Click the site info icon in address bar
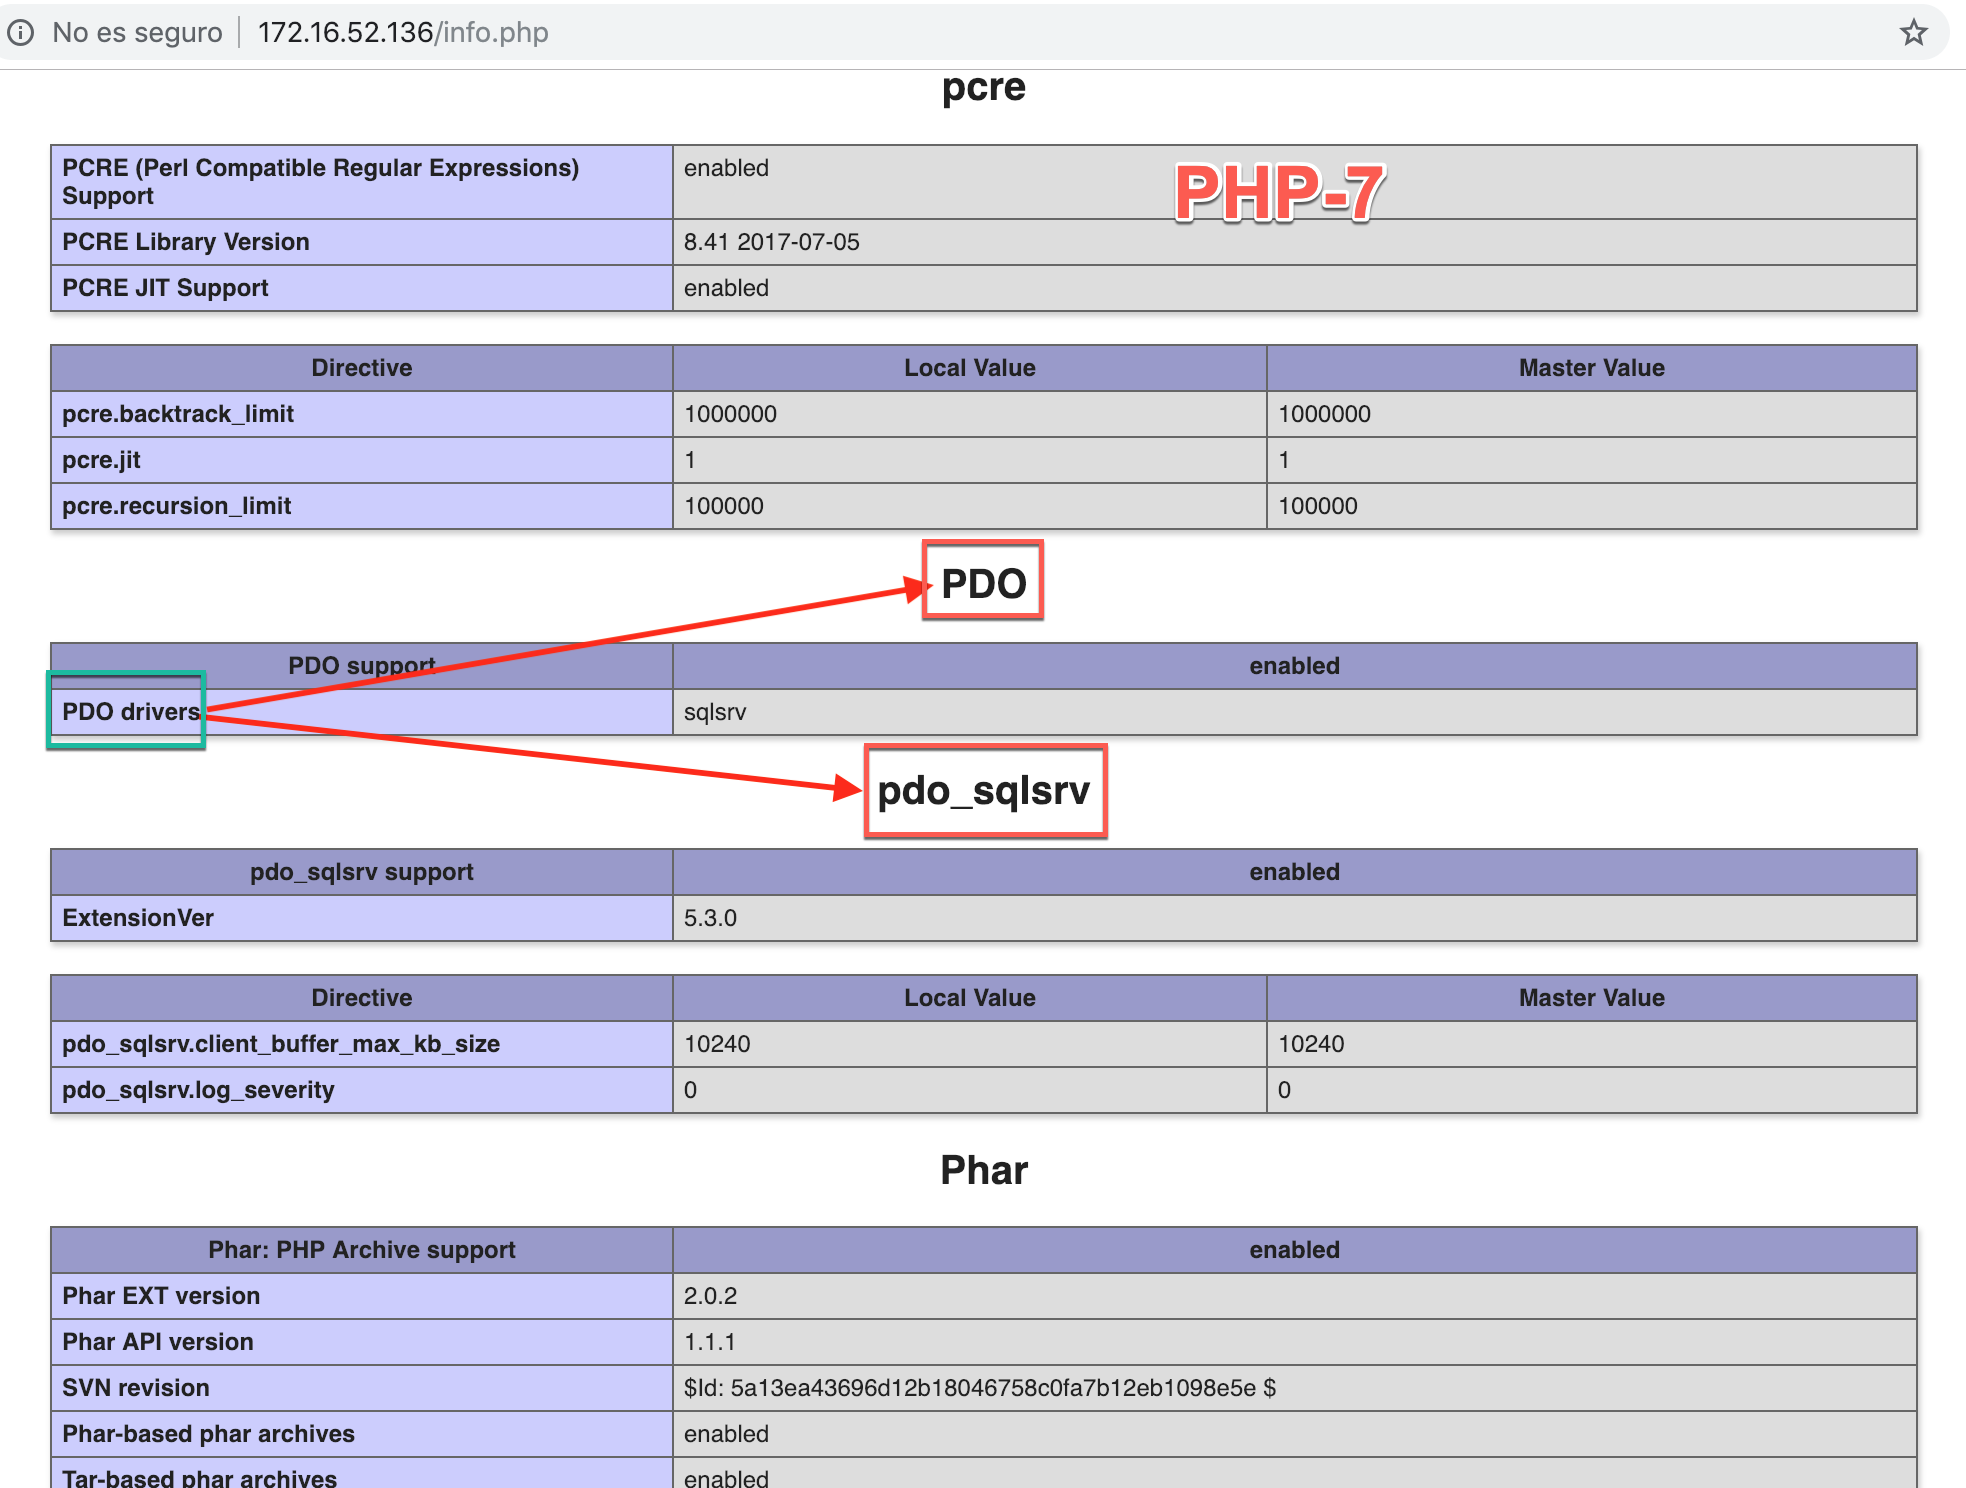Viewport: 1966px width, 1488px height. [21, 33]
